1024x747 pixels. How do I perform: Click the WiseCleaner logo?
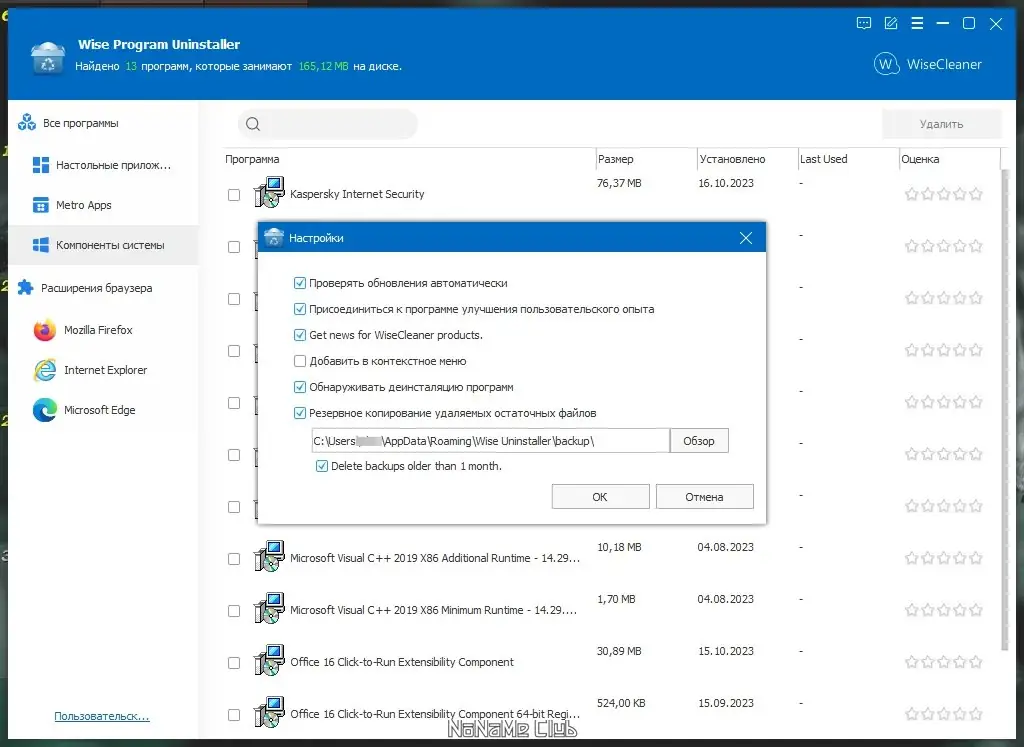[x=927, y=64]
